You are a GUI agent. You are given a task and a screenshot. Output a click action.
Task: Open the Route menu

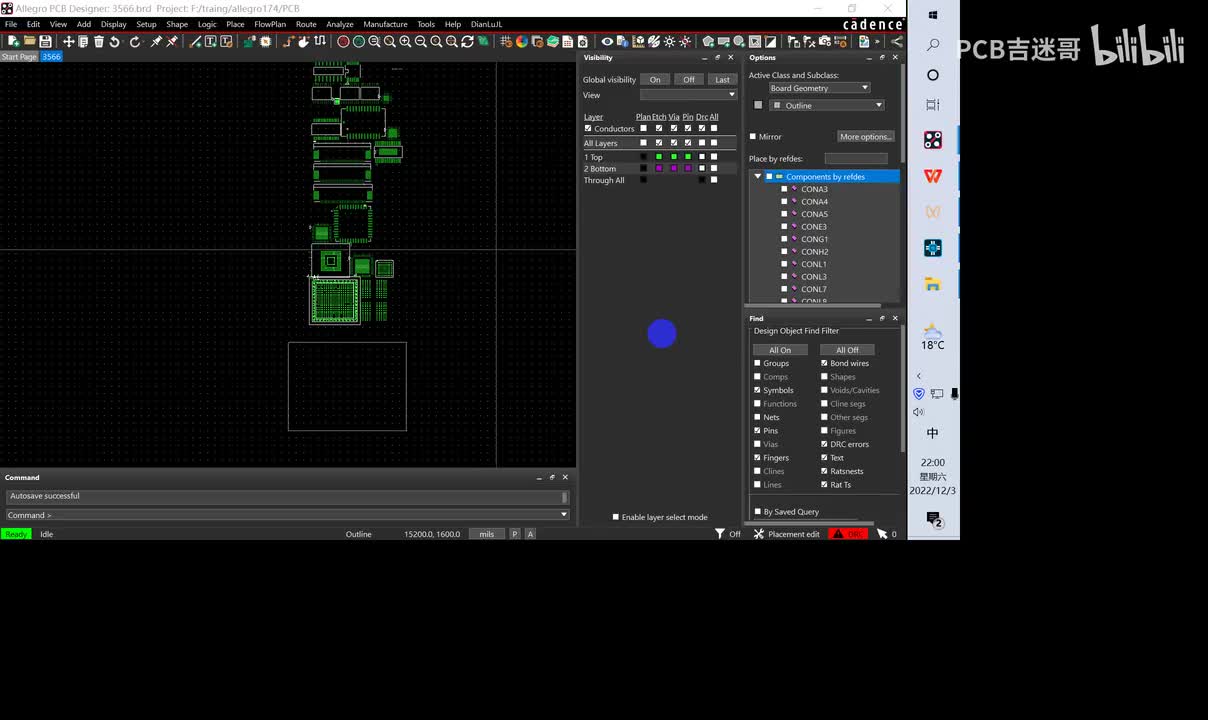306,24
